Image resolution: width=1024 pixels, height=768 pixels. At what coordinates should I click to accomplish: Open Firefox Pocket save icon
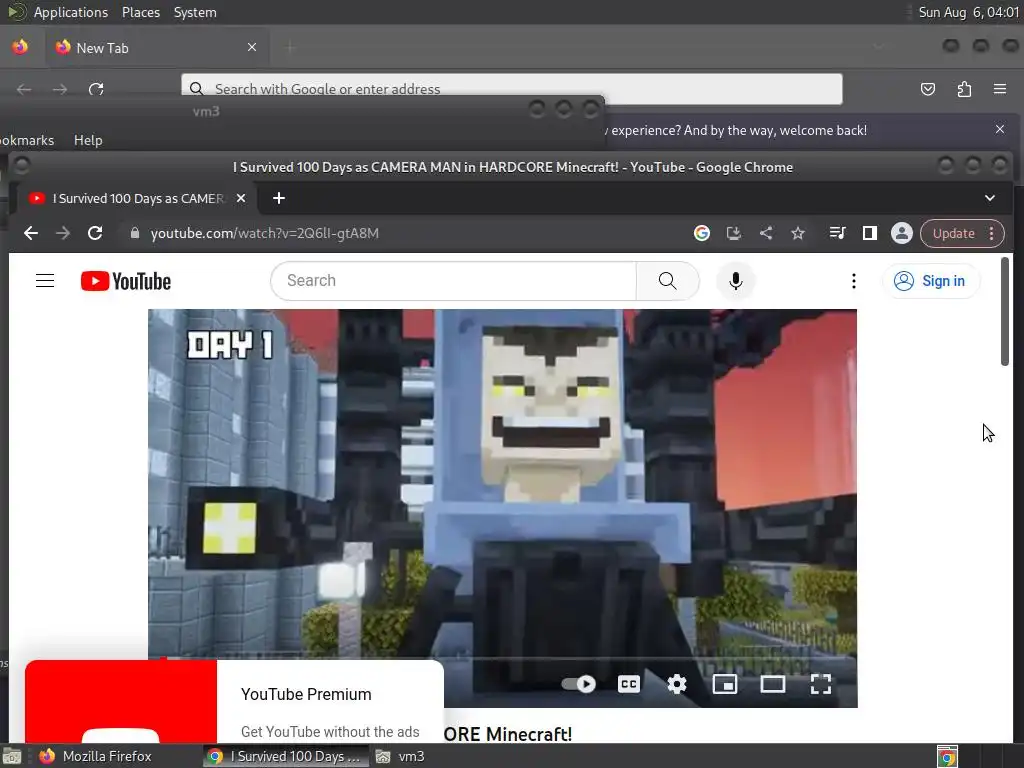point(927,89)
